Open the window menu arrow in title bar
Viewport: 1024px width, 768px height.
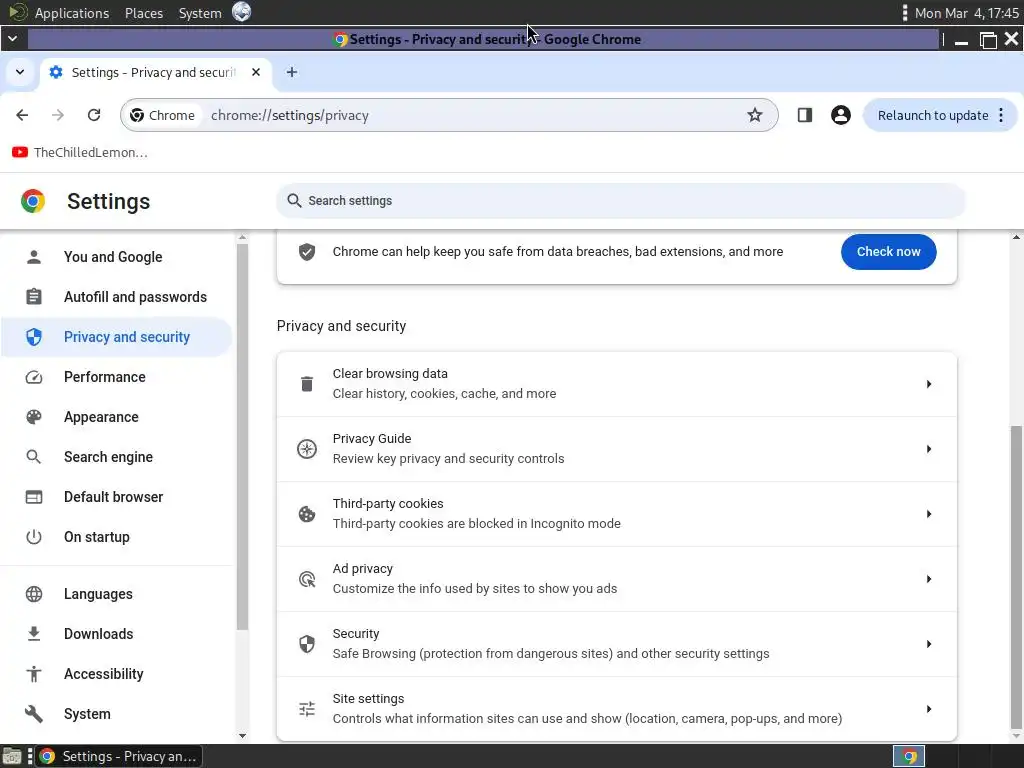12,39
